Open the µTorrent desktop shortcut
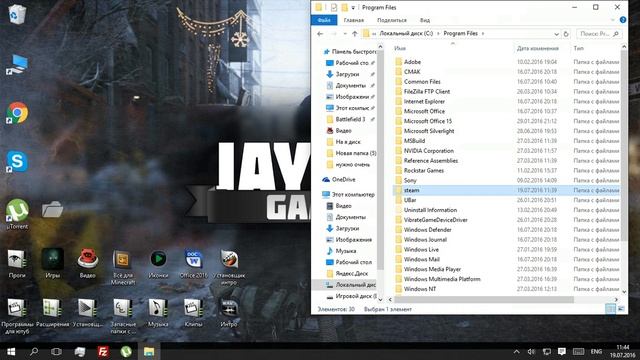 coord(17,213)
